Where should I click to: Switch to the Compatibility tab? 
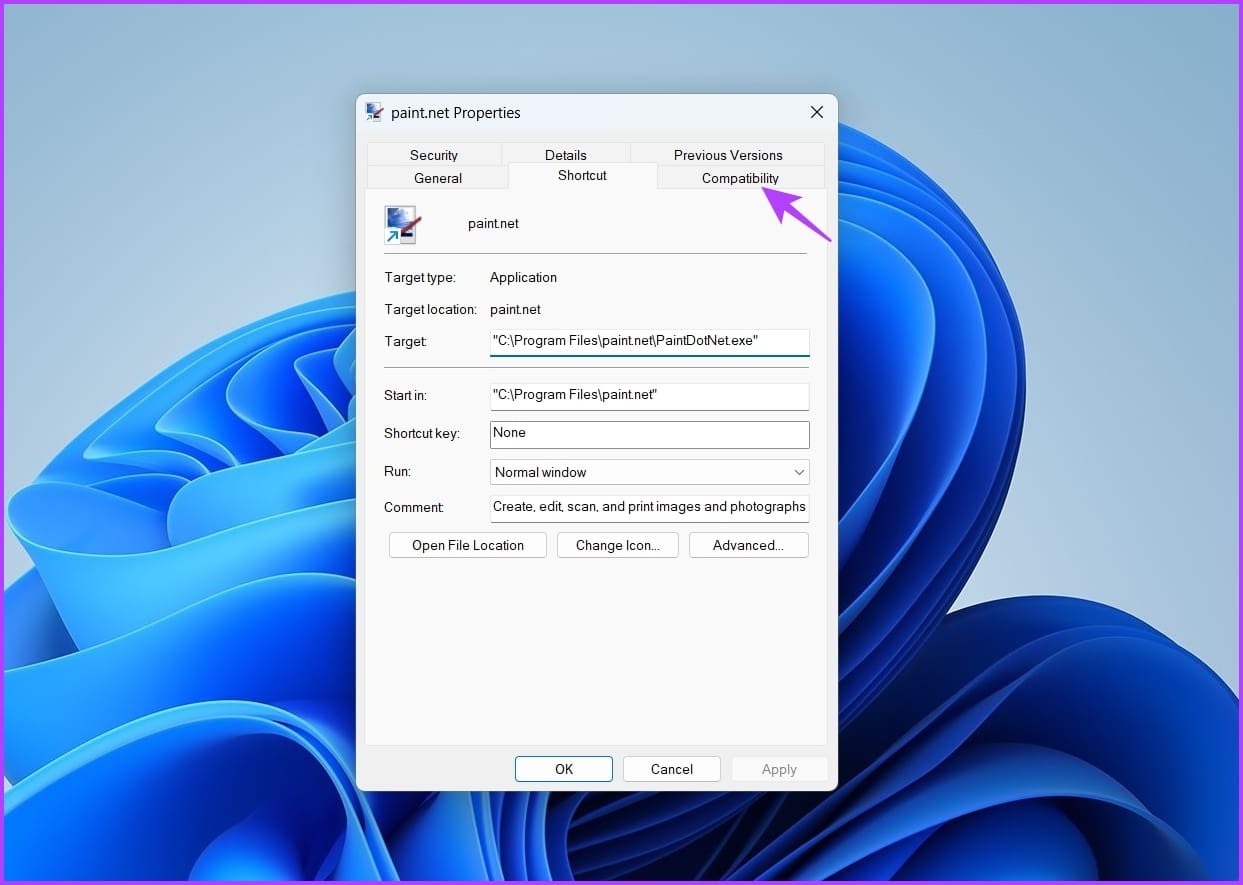pos(740,178)
